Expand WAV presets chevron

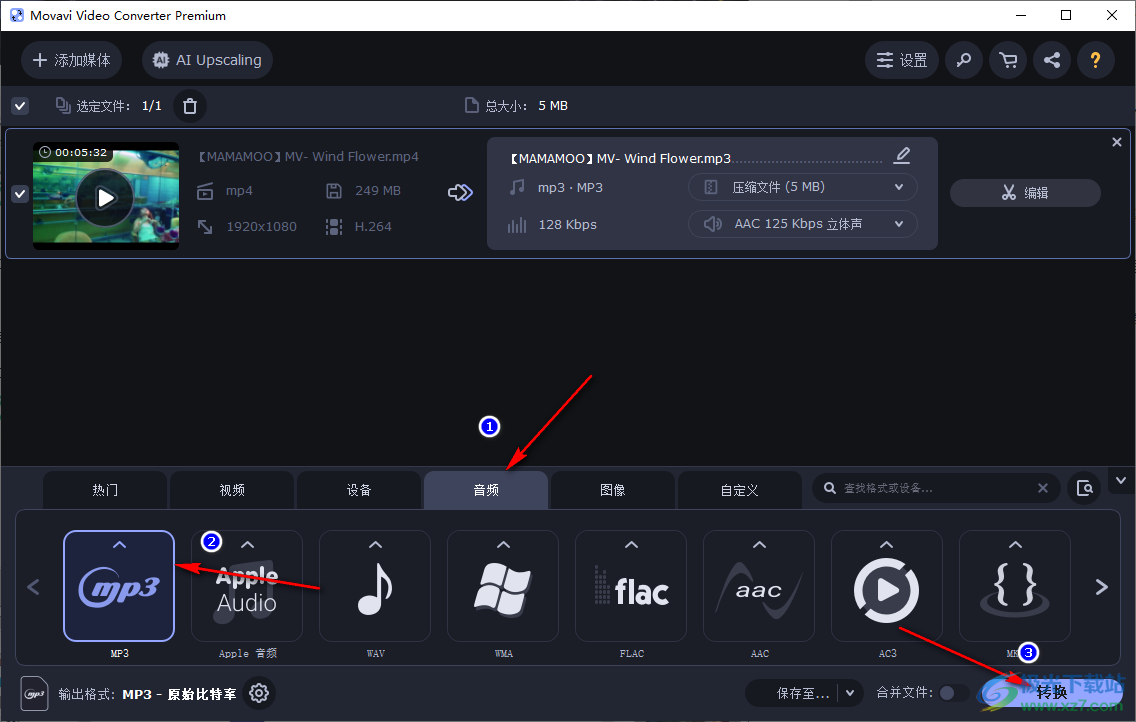point(375,545)
